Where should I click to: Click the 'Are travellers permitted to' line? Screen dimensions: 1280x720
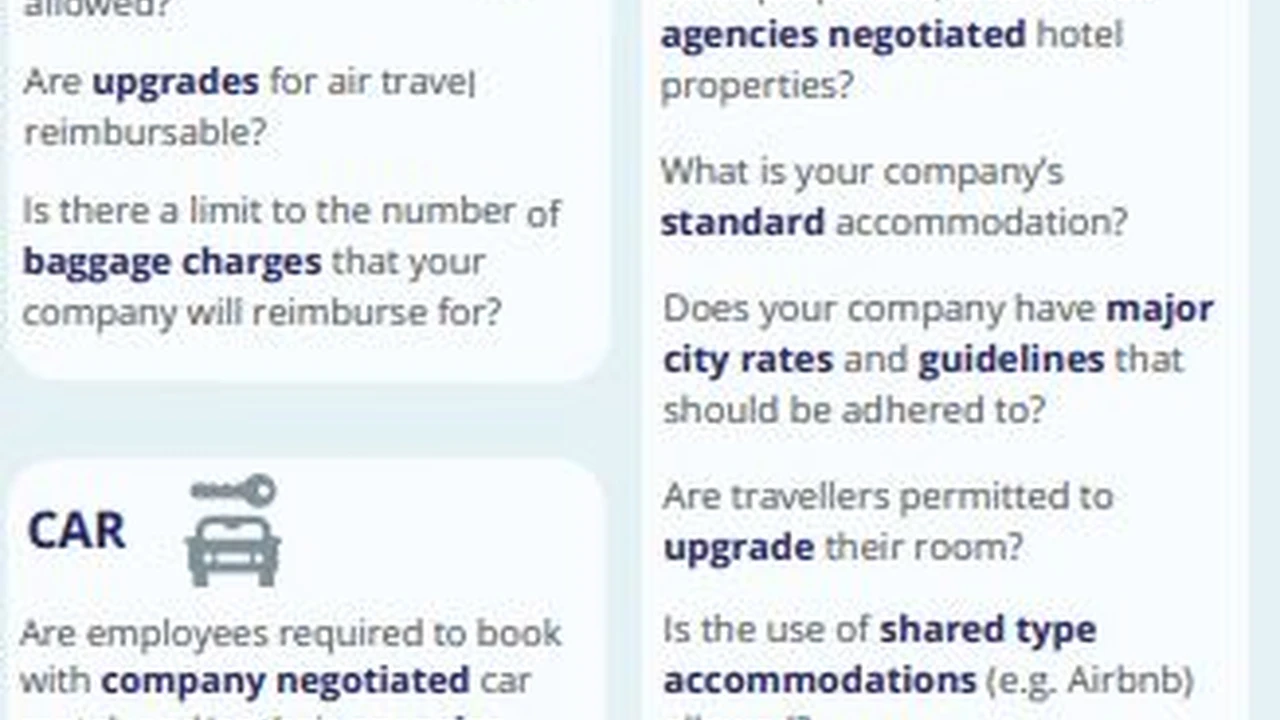pos(887,496)
